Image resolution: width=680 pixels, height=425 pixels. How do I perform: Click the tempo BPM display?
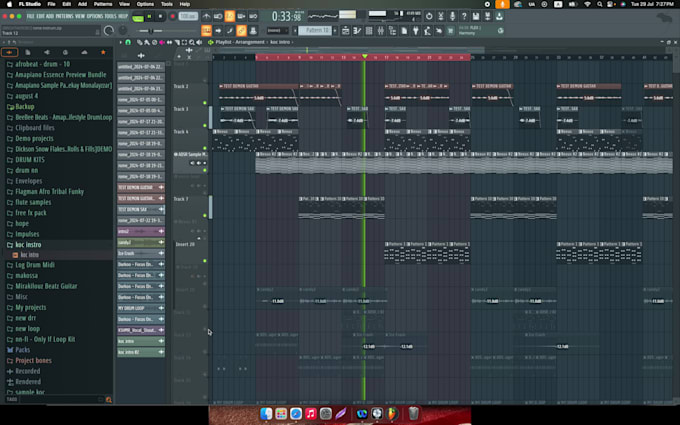188,16
